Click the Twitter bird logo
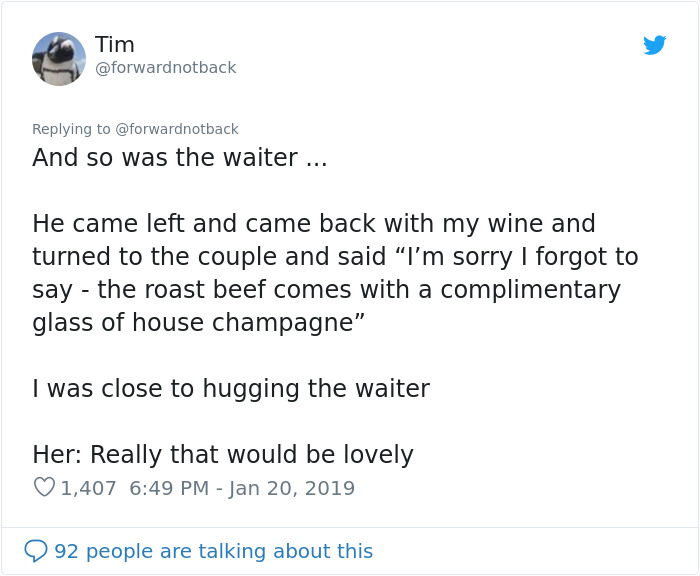 655,45
